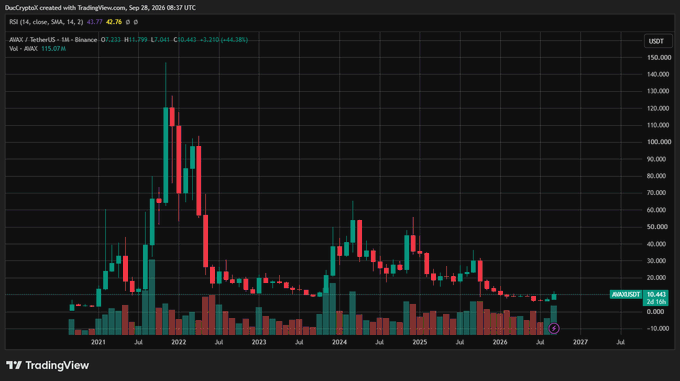
Task: Click the 2021 label on the time axis
Action: coord(98,342)
